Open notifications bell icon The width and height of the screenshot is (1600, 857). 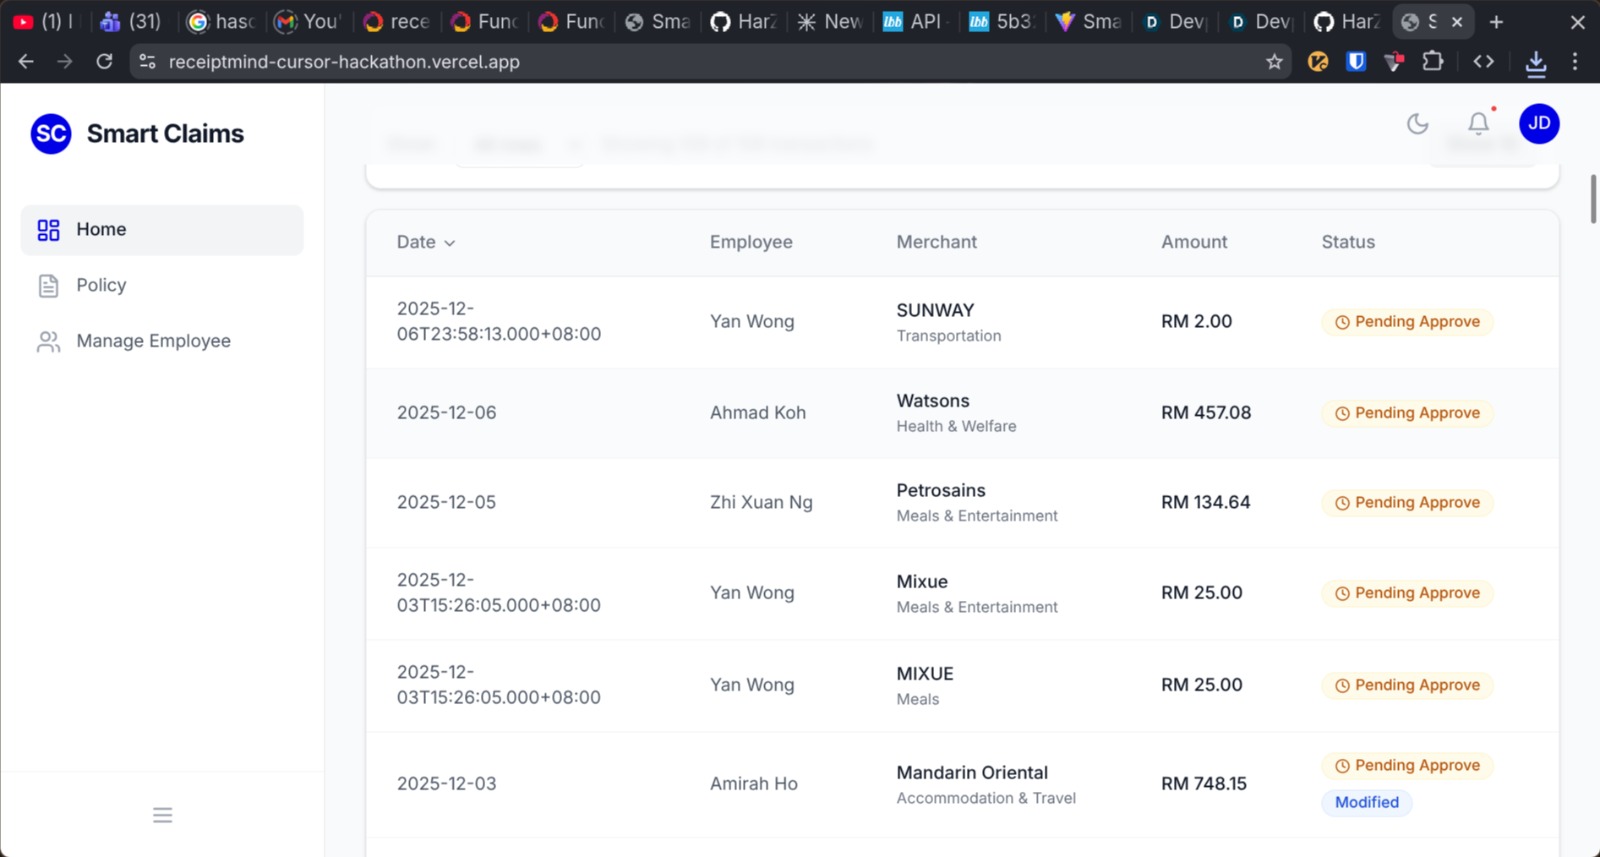coord(1478,123)
